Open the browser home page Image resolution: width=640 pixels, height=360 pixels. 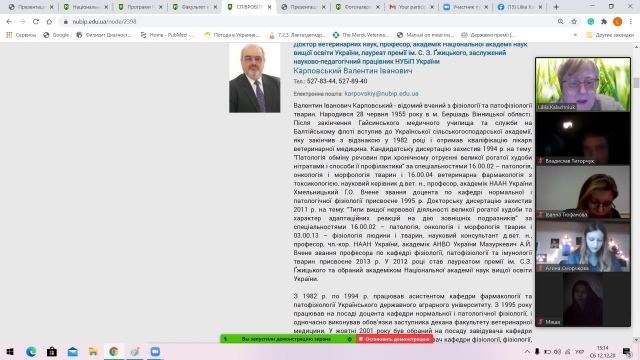pos(49,22)
